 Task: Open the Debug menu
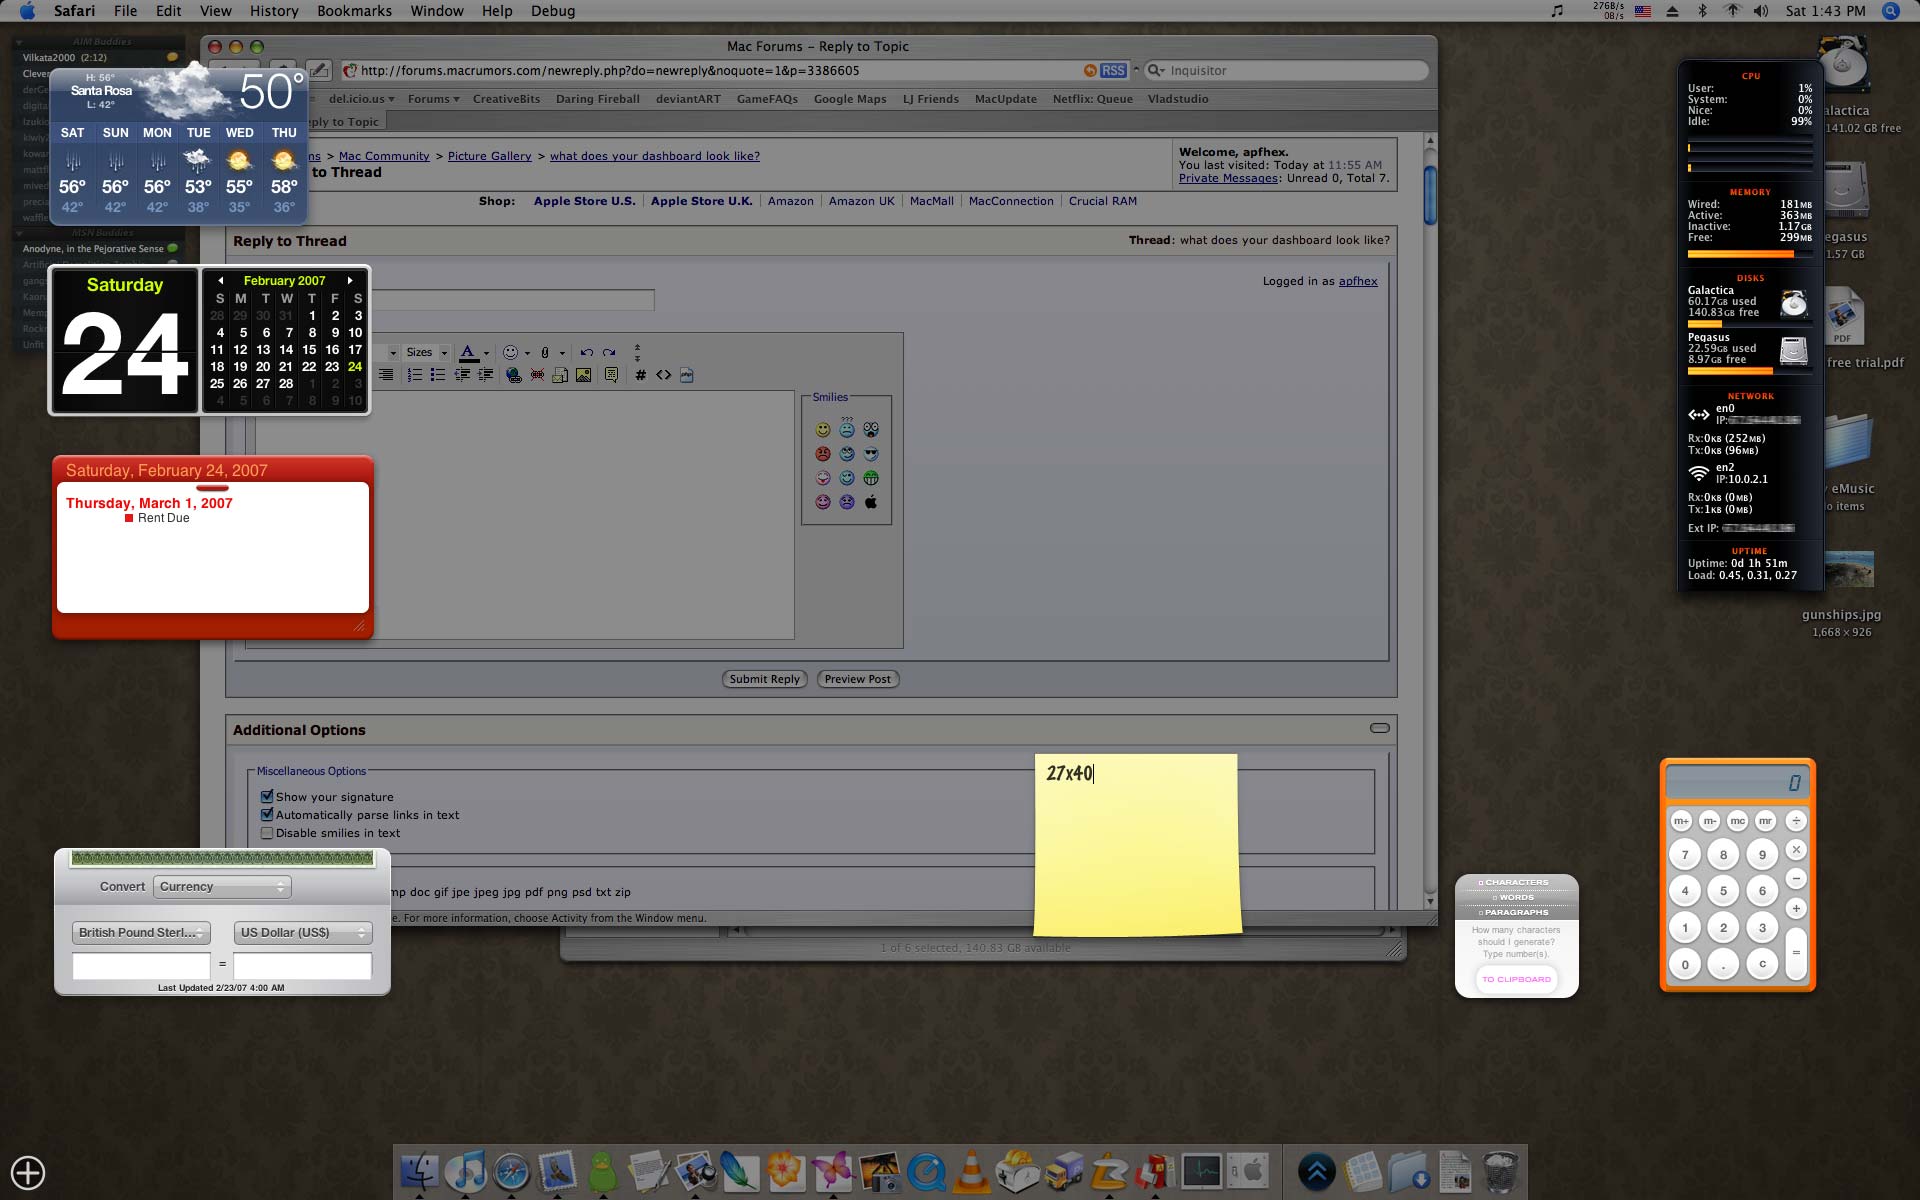coord(553,11)
